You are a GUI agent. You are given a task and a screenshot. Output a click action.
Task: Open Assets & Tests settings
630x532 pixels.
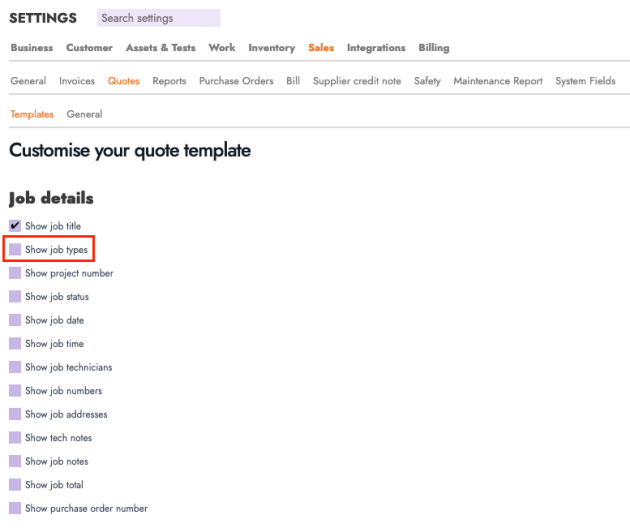(160, 48)
